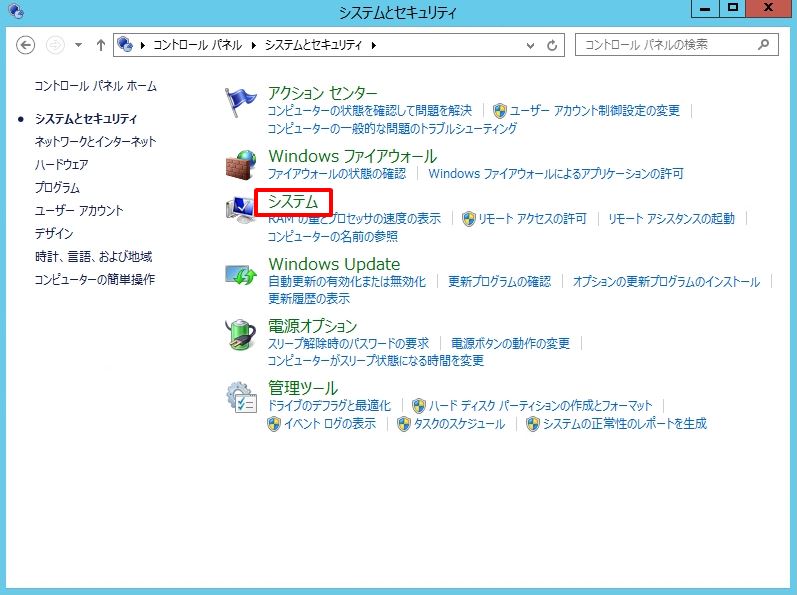Click the shield icon beside リモート アクセスの許可
The image size is (797, 595).
click(x=469, y=218)
